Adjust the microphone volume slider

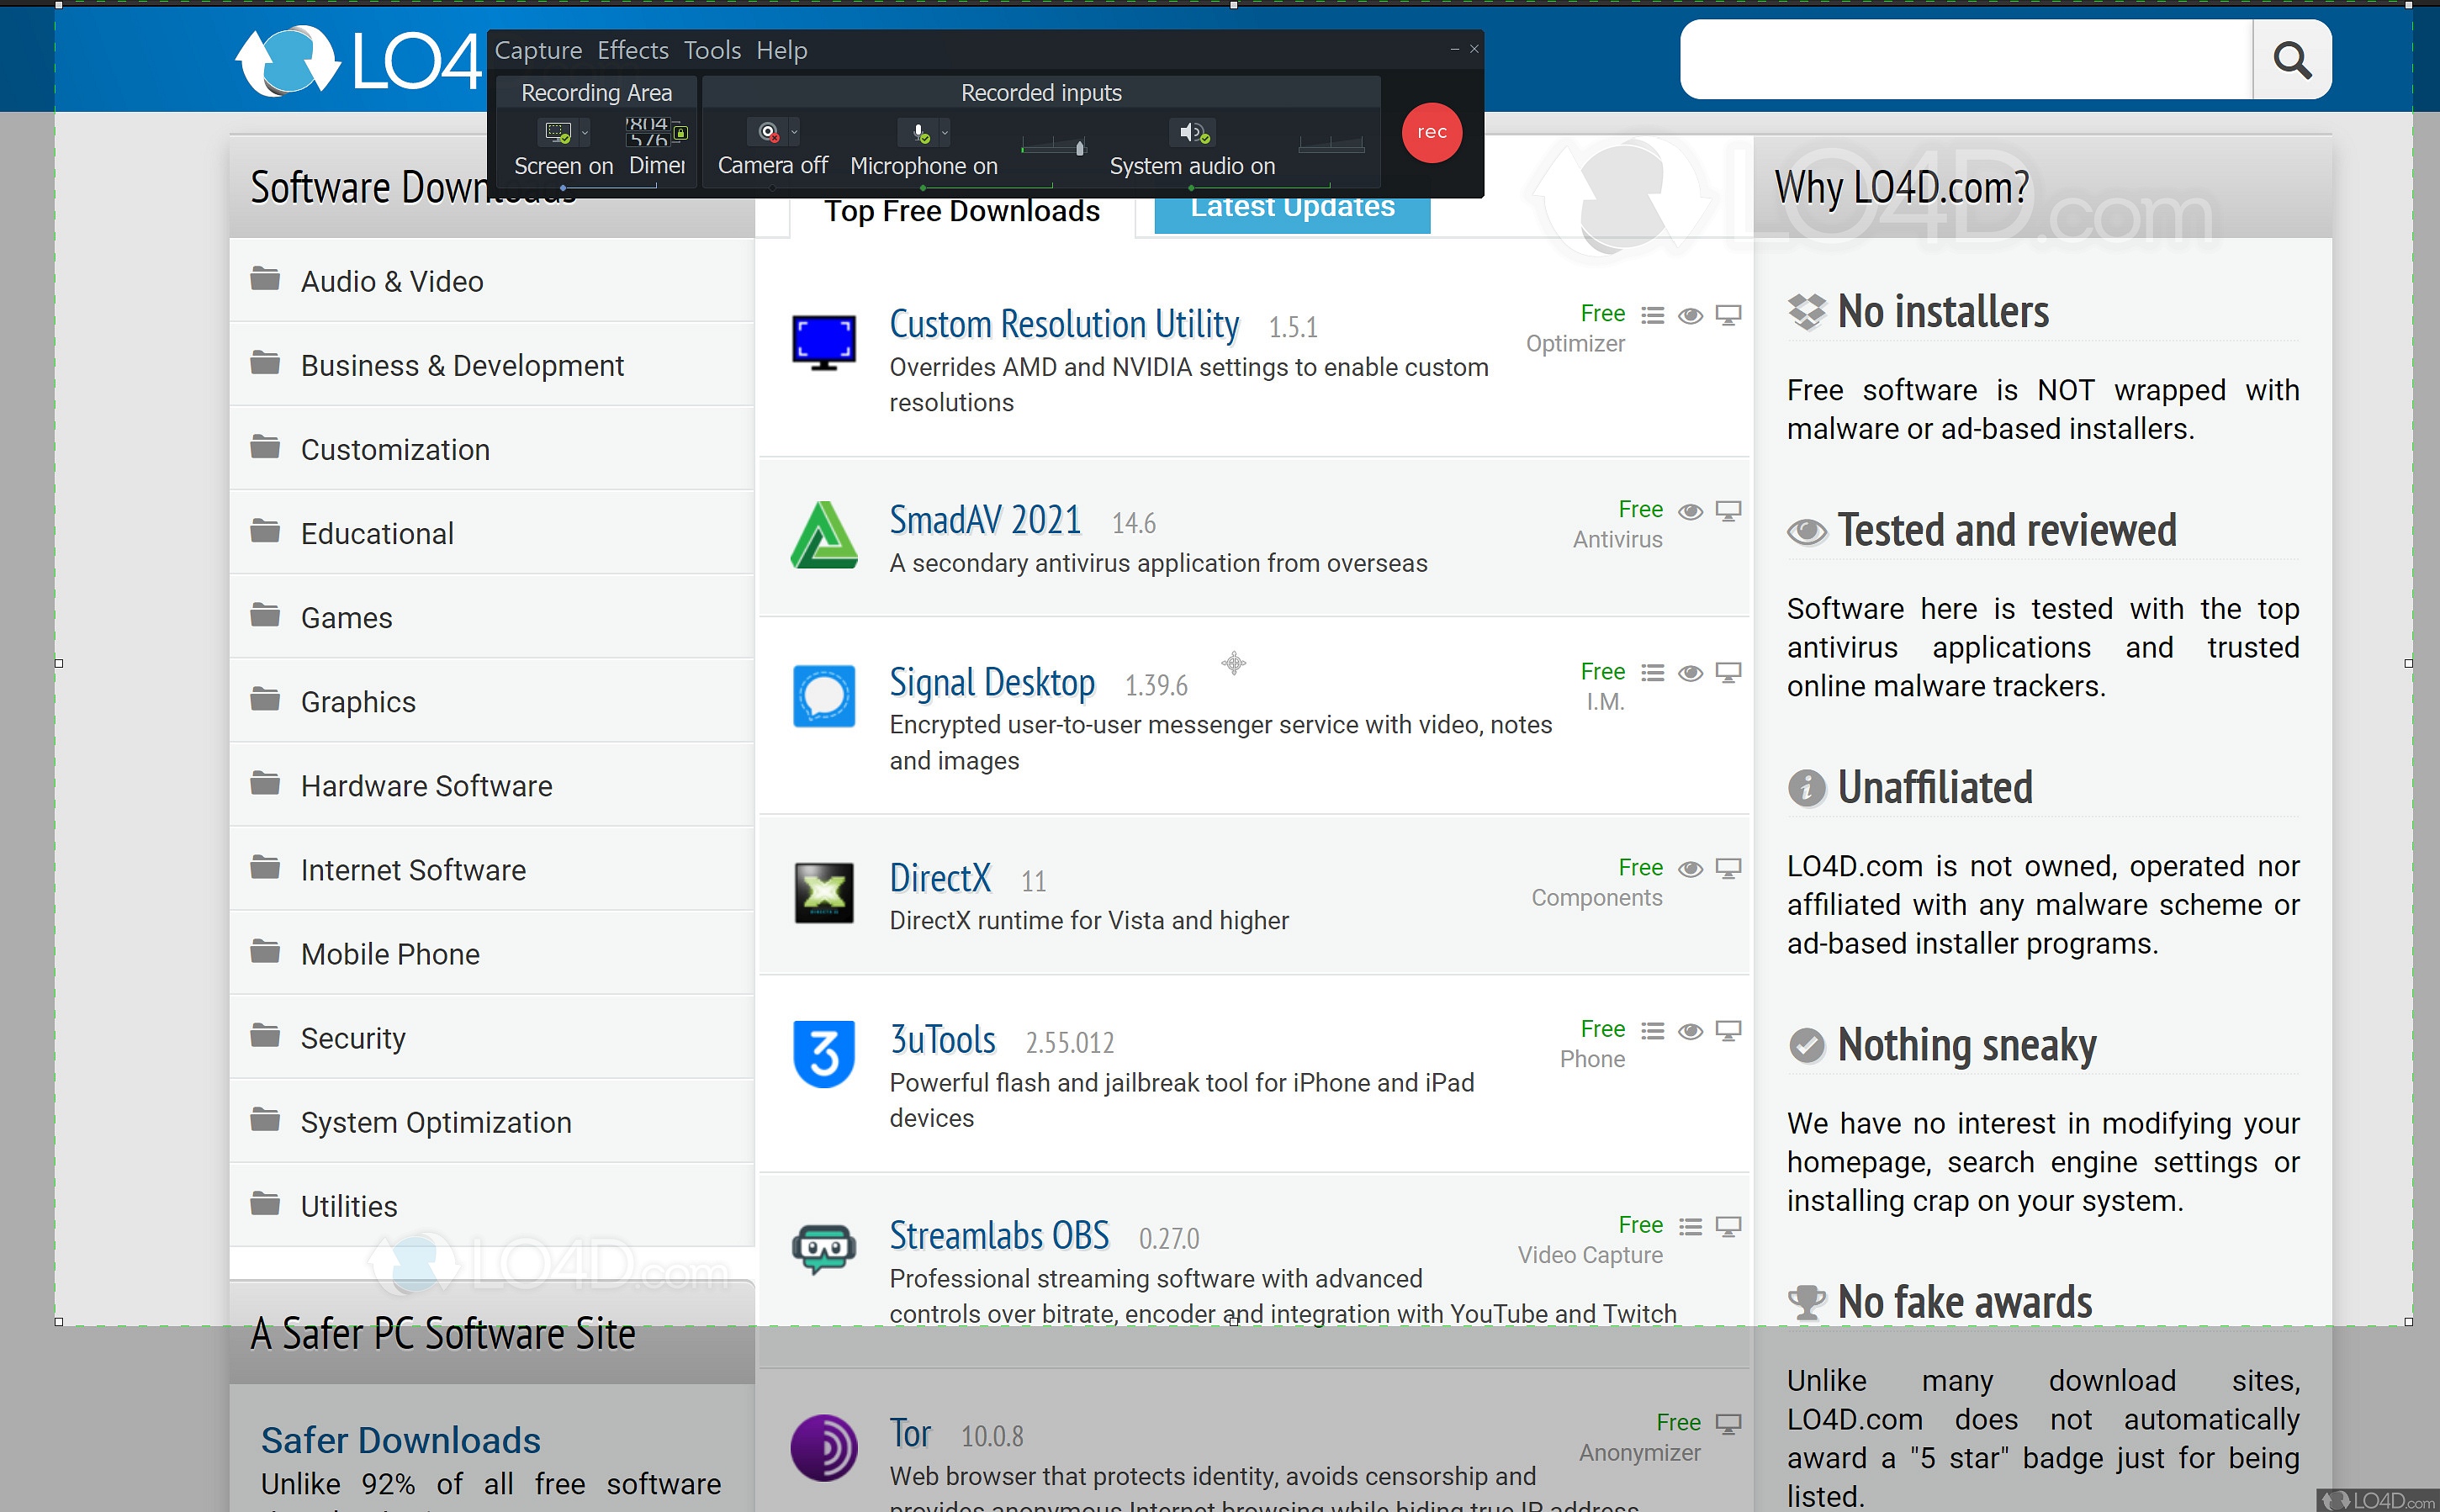[x=1080, y=149]
